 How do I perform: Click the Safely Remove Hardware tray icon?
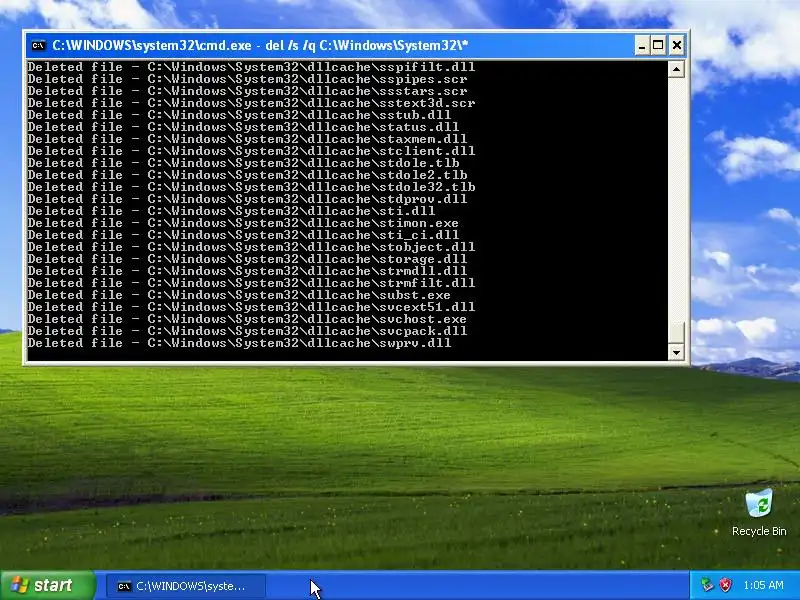point(707,585)
